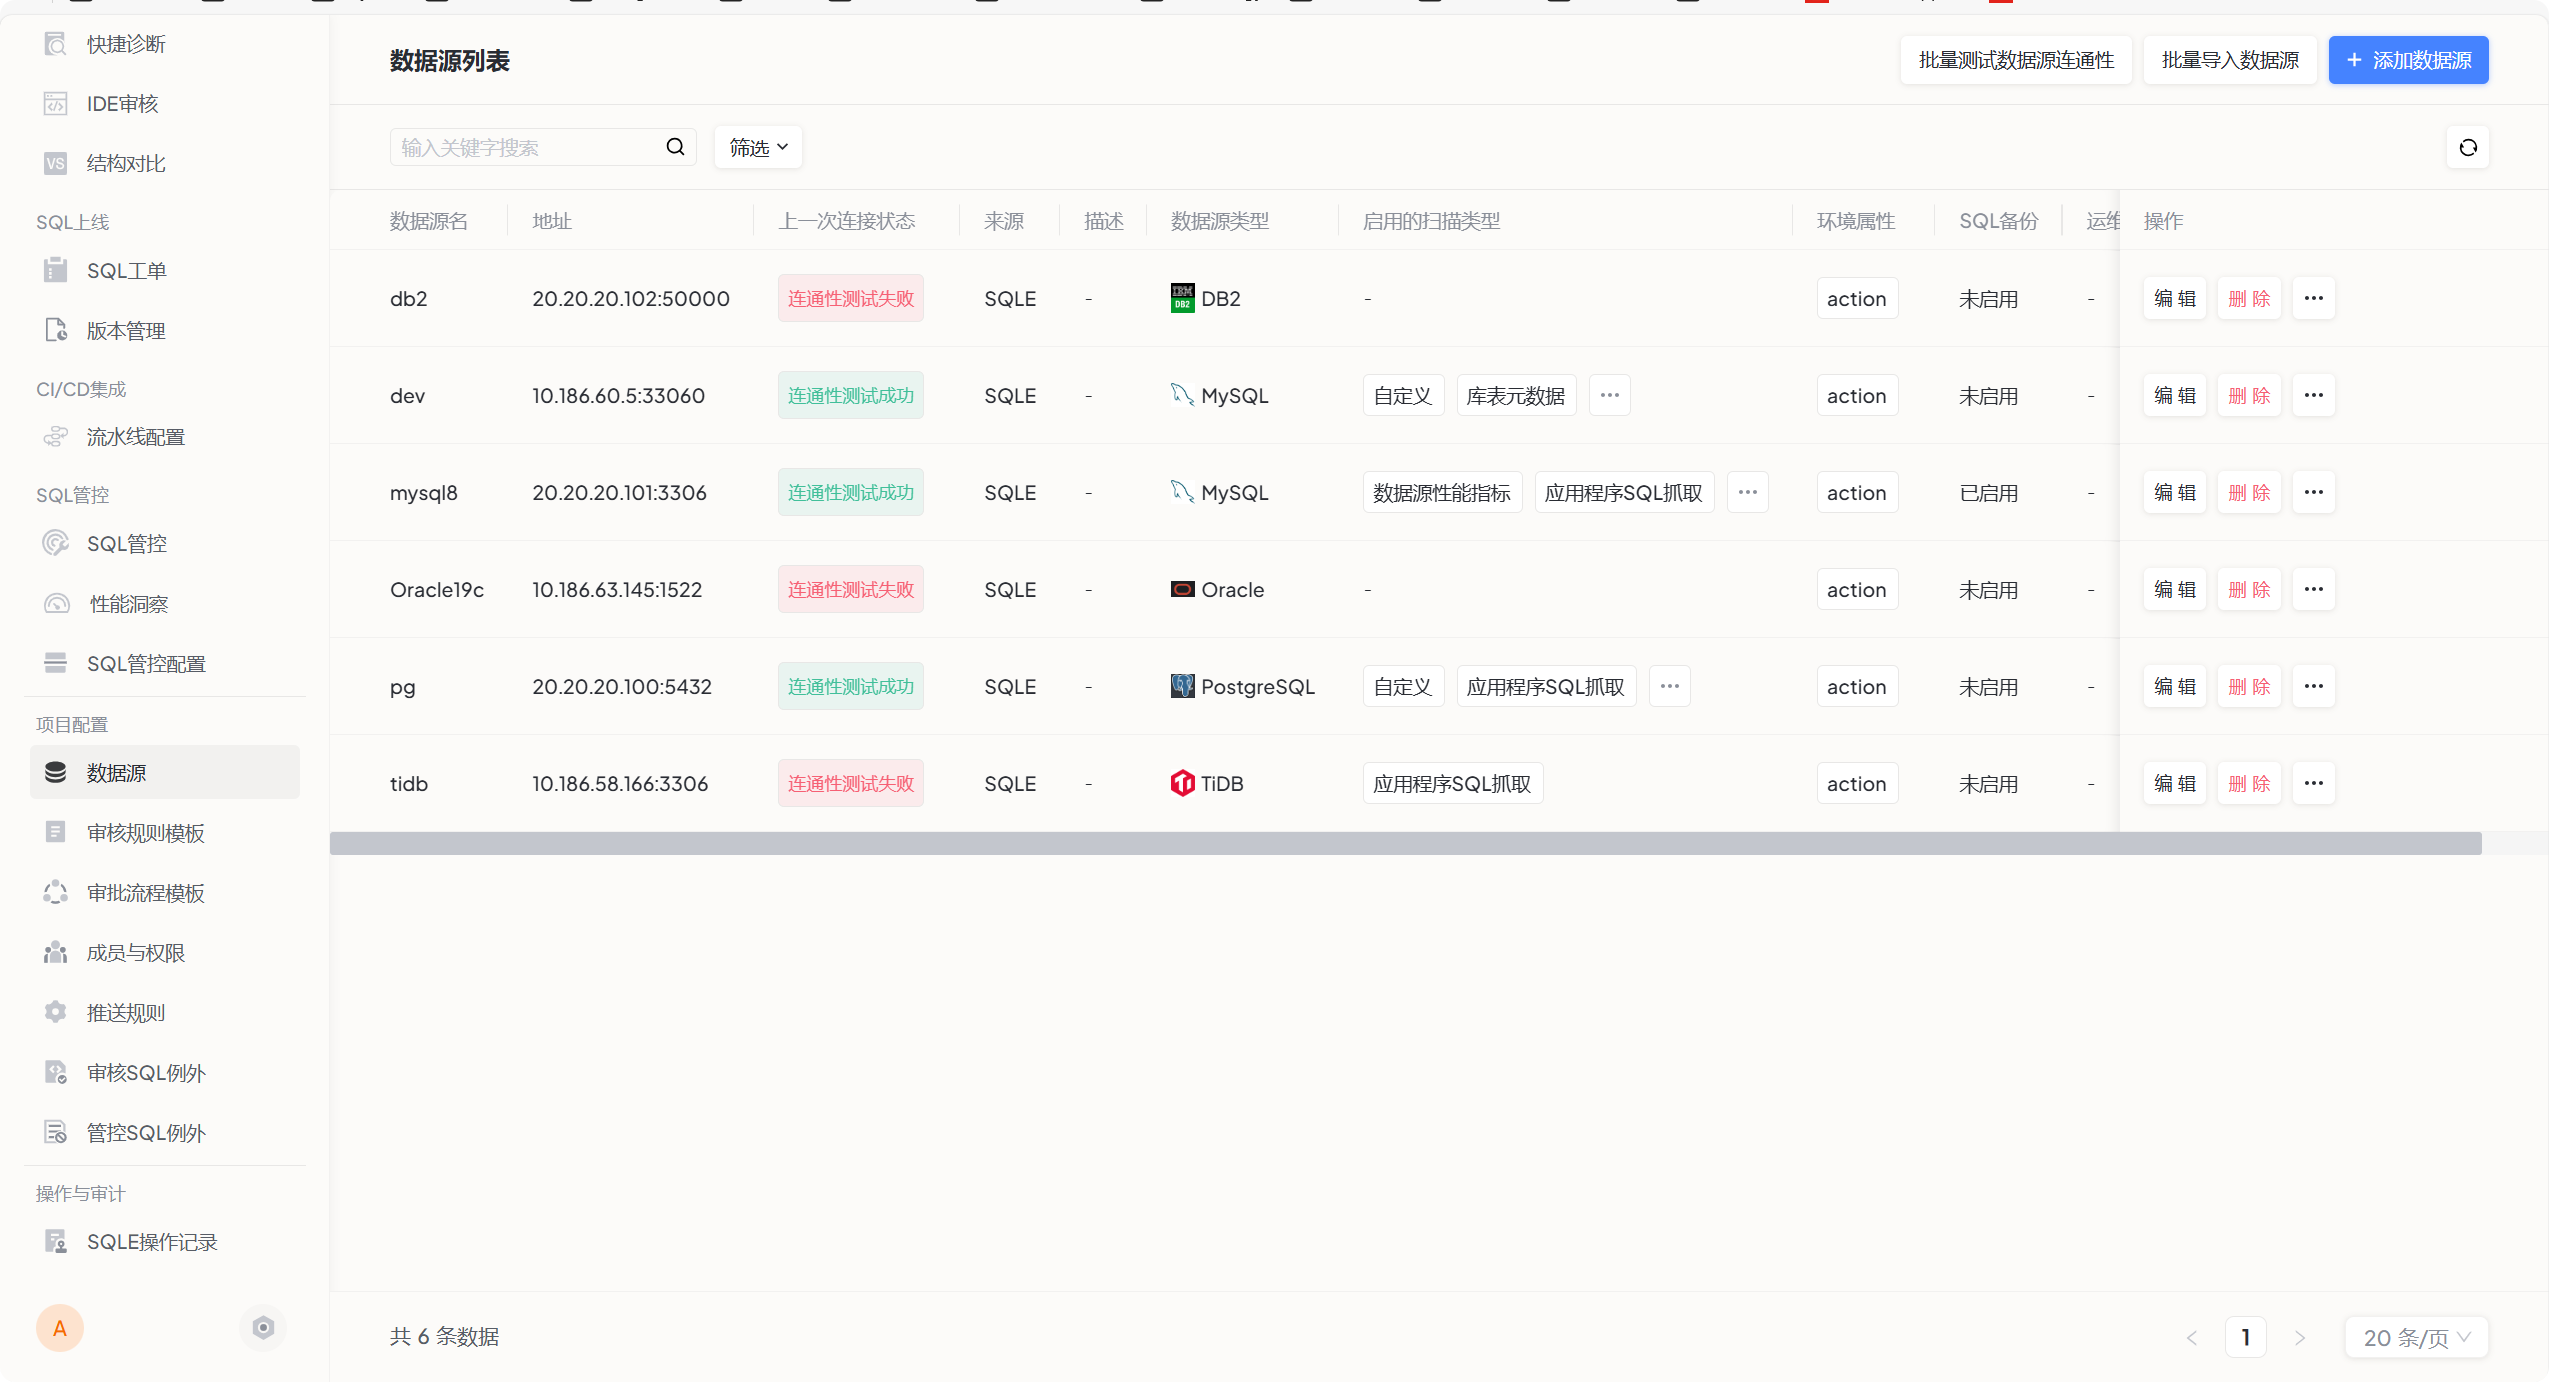Image resolution: width=2549 pixels, height=1382 pixels.
Task: Click the search magnifier icon
Action: pos(676,147)
